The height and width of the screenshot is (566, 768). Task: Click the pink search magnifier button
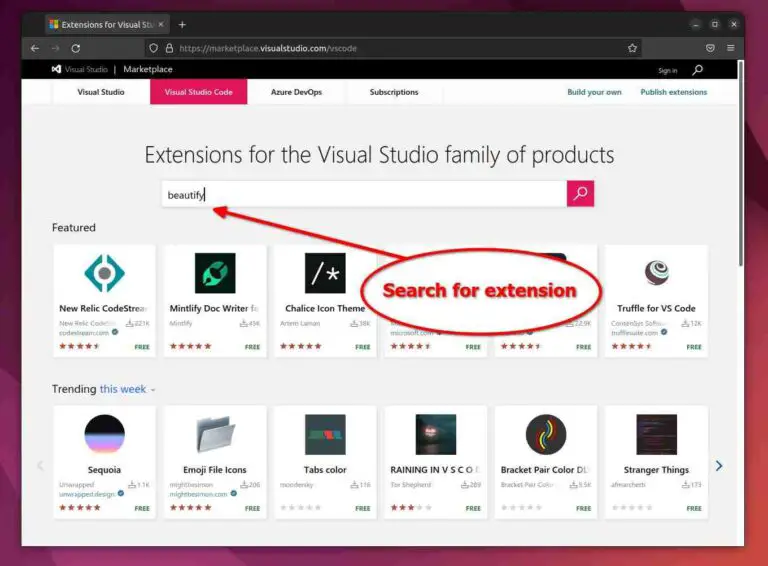coord(580,194)
